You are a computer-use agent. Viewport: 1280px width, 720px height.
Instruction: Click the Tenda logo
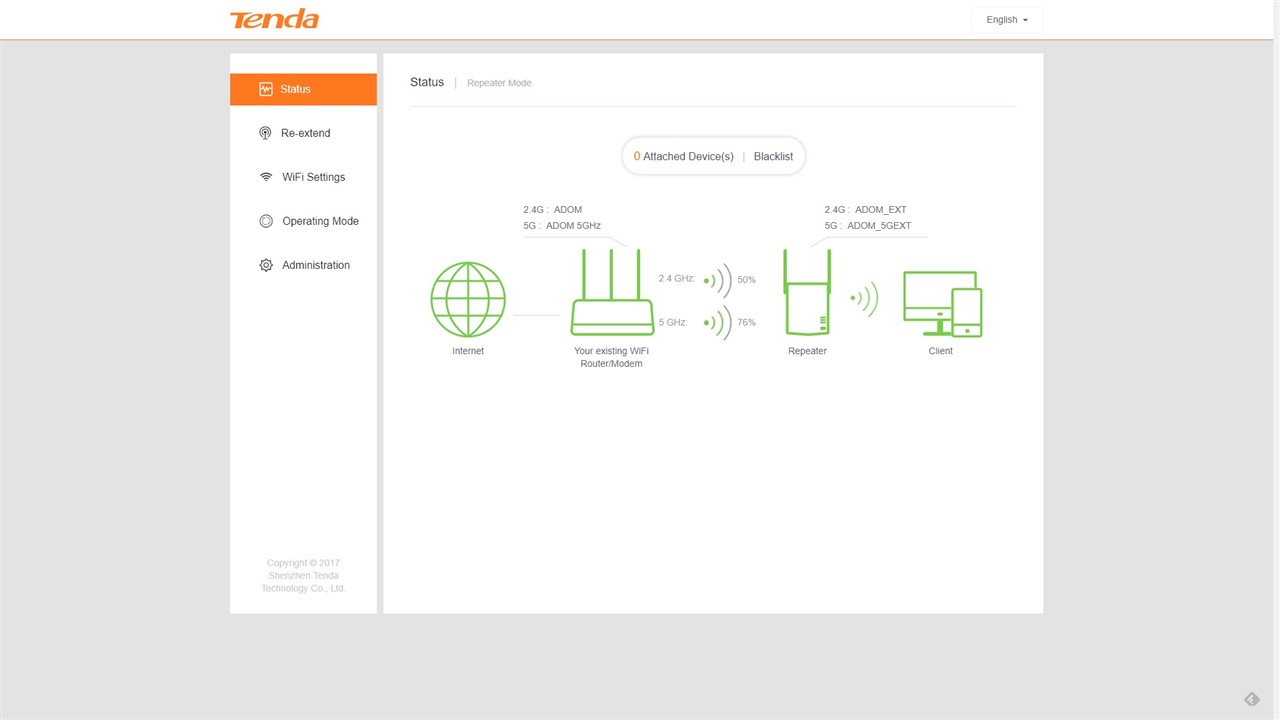[x=274, y=19]
